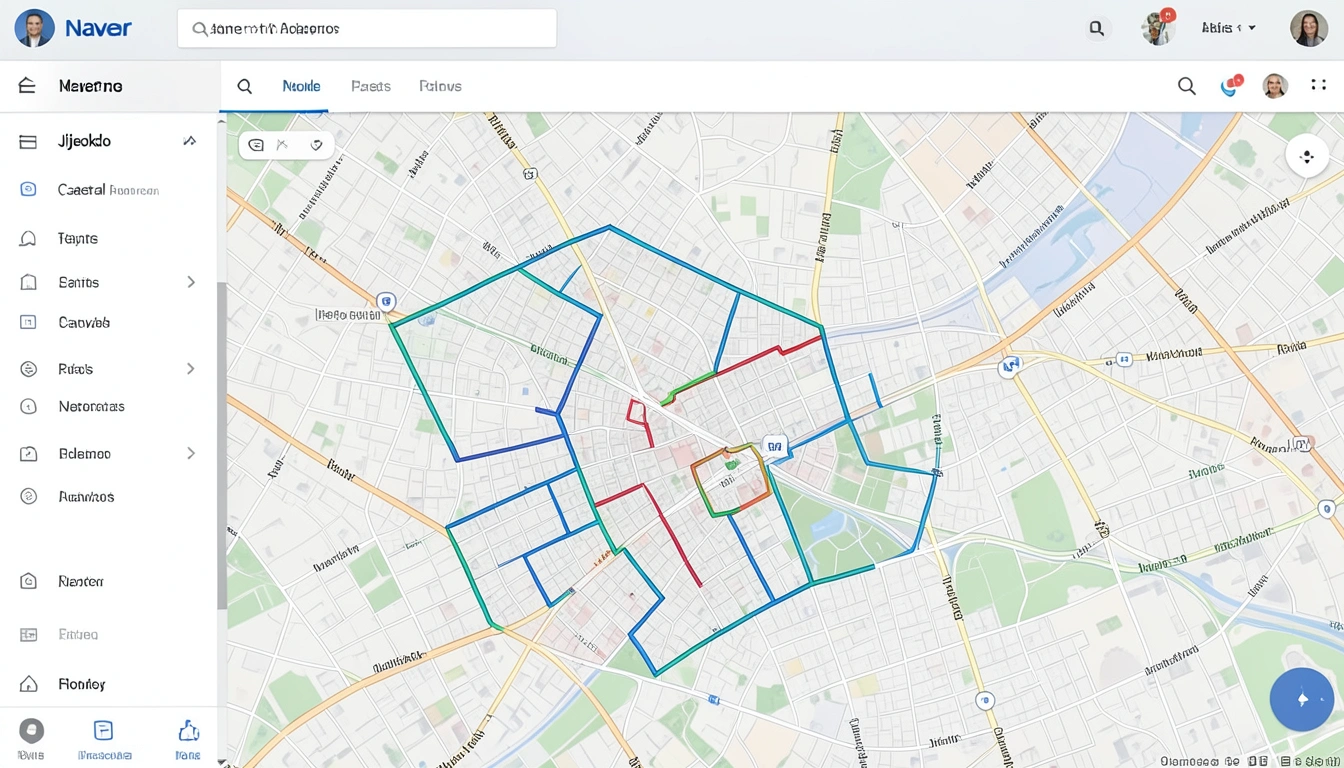Click the speech bubble icon in map toolbar
Viewport: 1344px width, 768px height.
coord(256,145)
